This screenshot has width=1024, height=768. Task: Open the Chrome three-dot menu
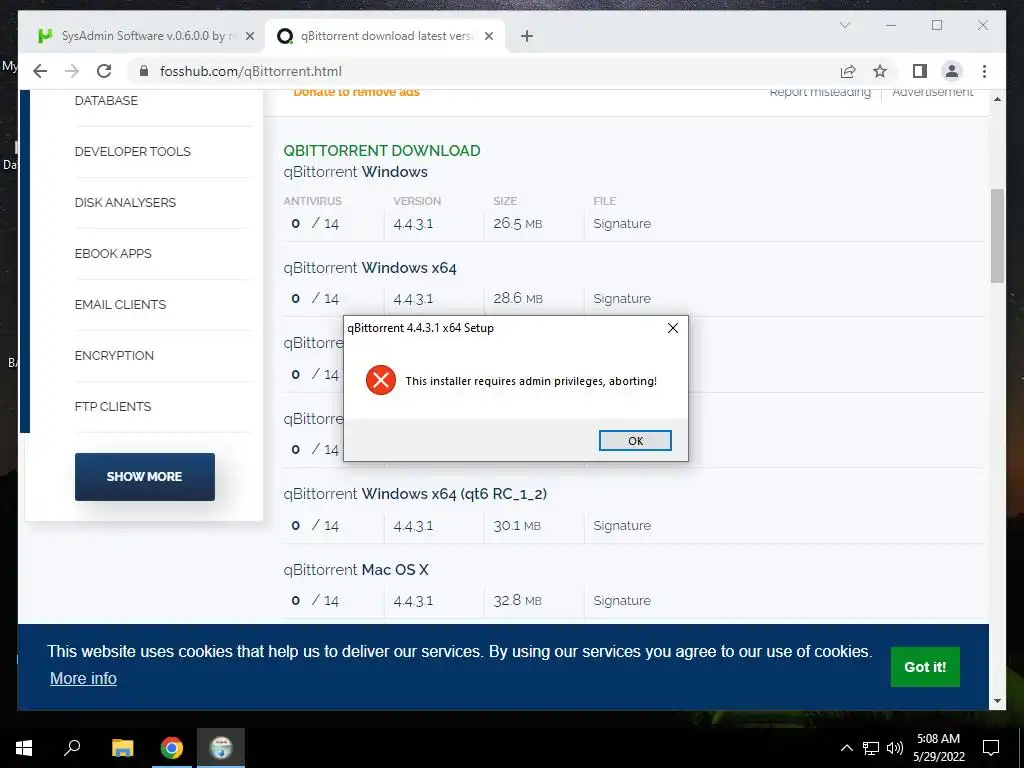[984, 71]
